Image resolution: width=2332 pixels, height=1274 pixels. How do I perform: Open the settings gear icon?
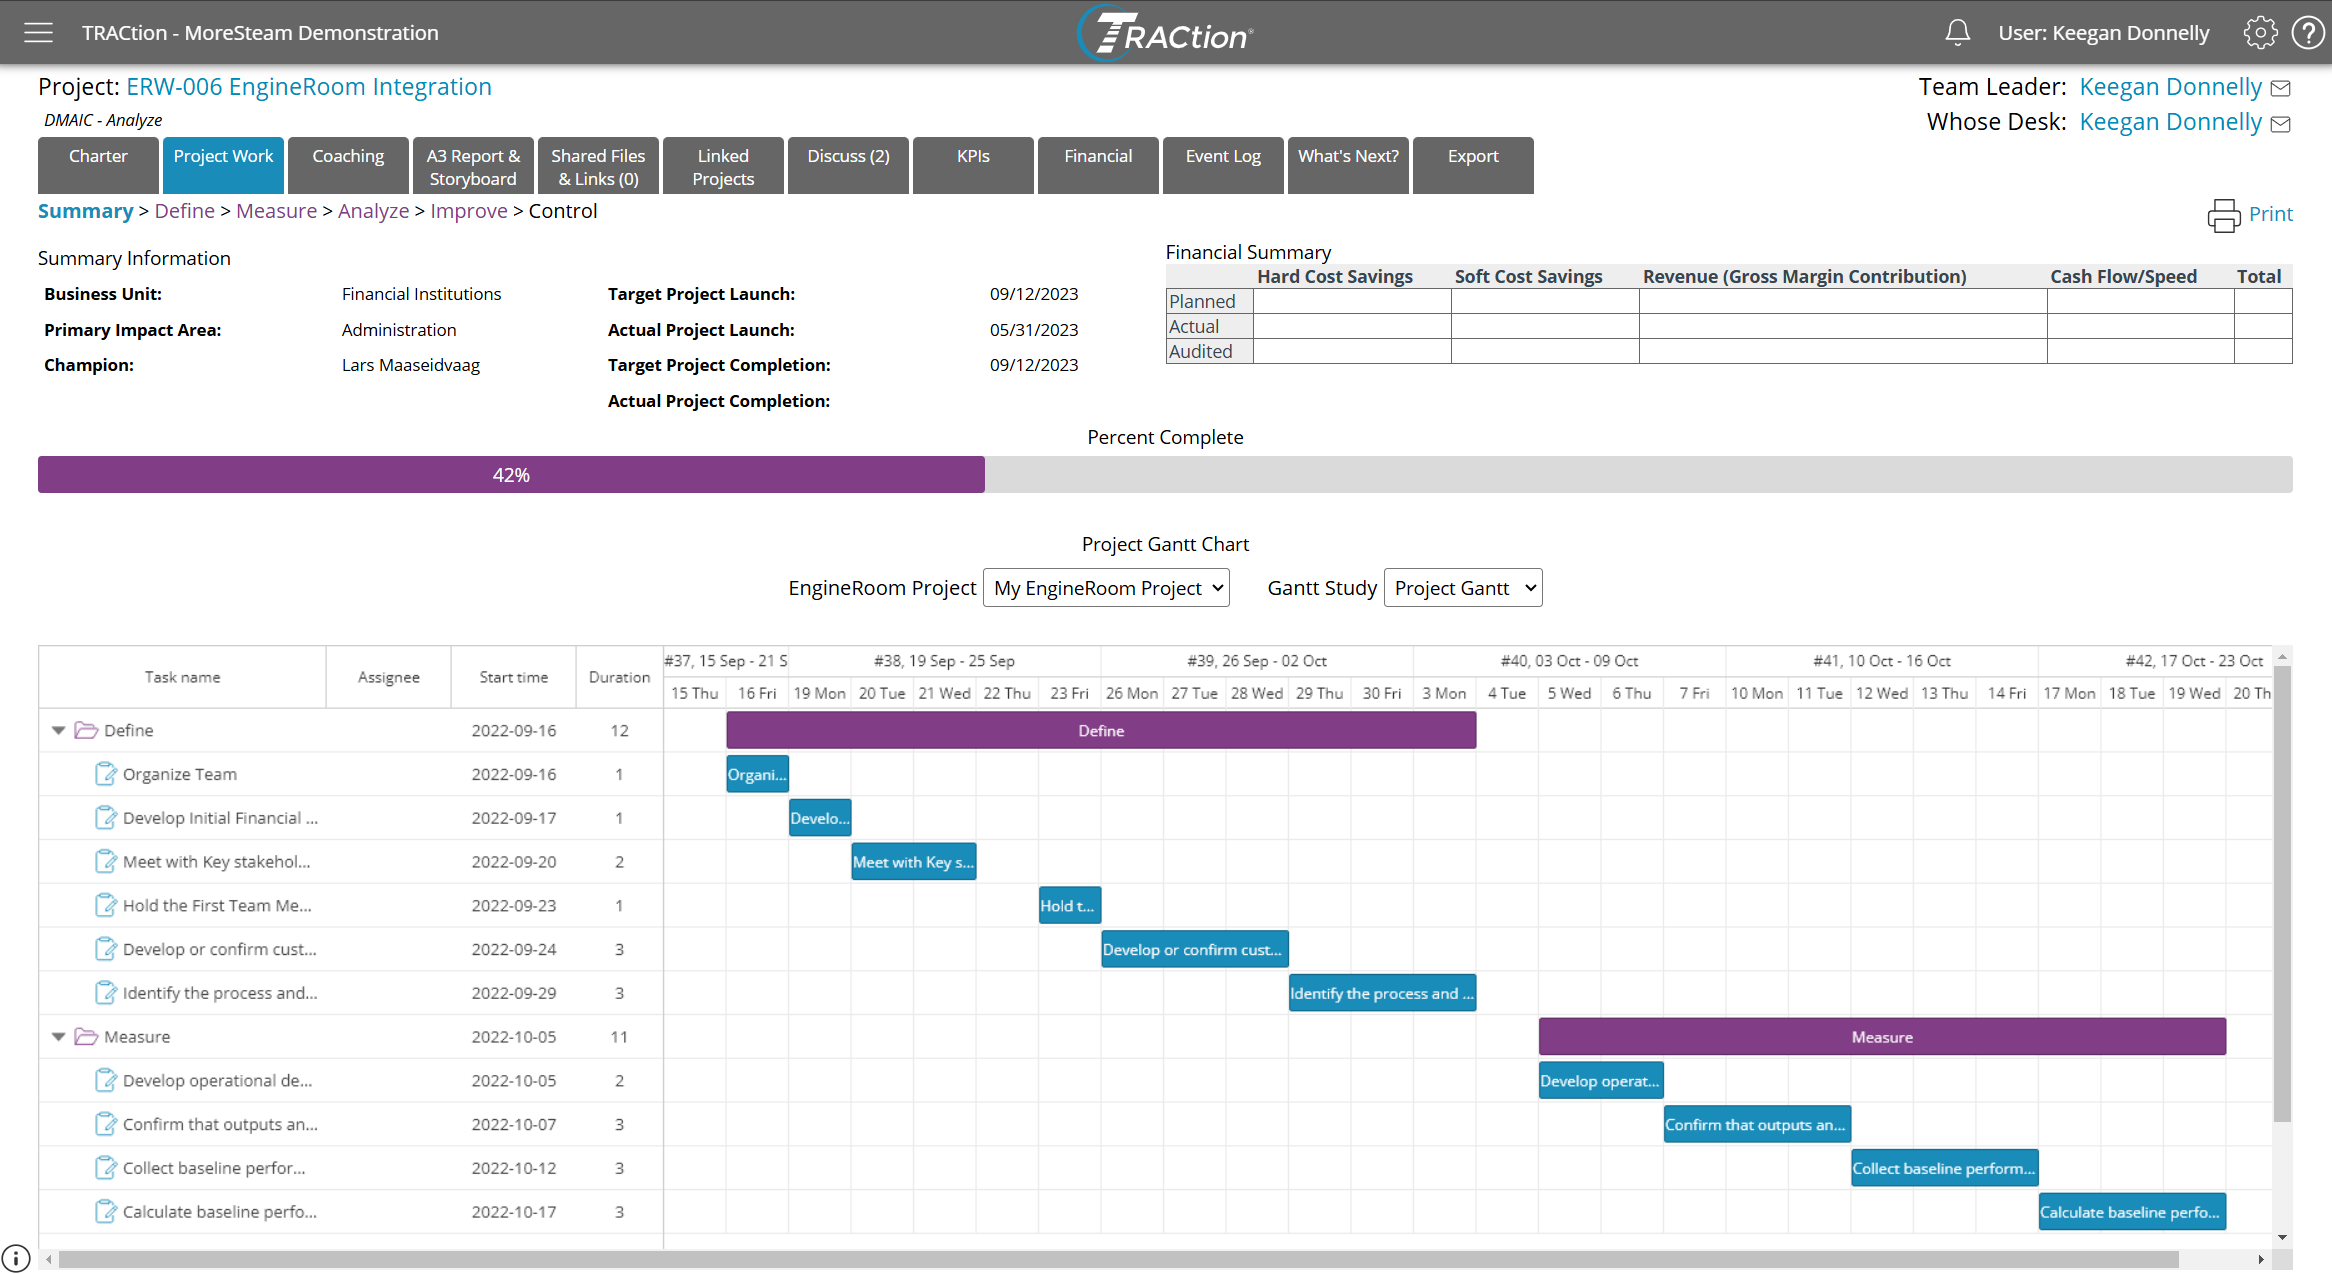2260,33
